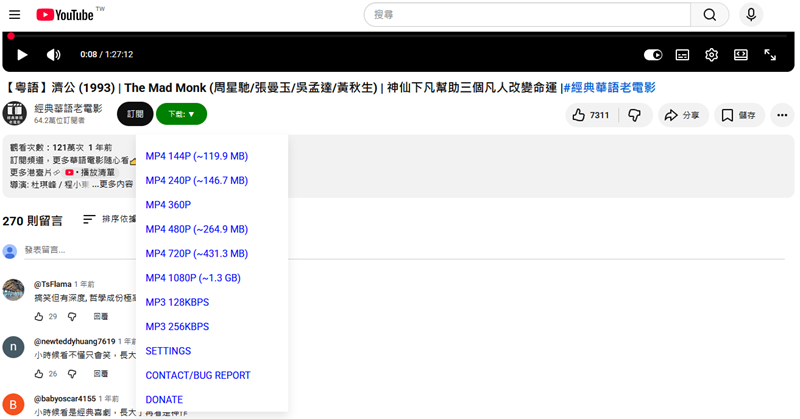This screenshot has height=419, width=800.
Task: Open the more actions ellipsis
Action: (x=782, y=115)
